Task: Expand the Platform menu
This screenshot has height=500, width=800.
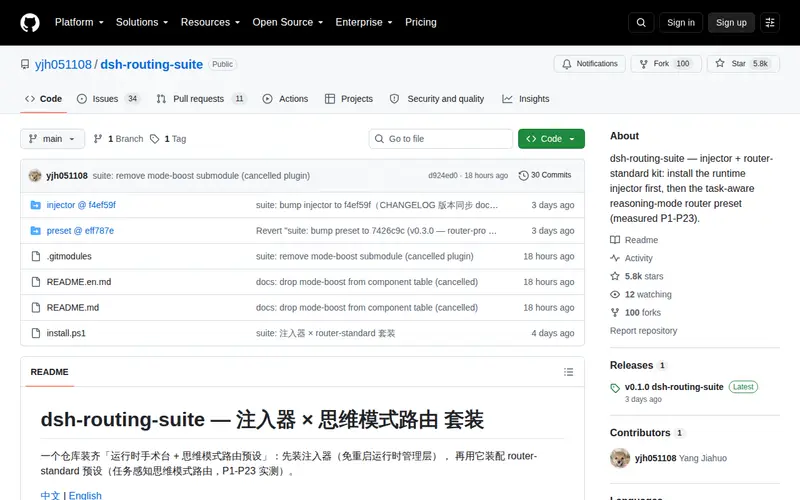Action: point(79,22)
